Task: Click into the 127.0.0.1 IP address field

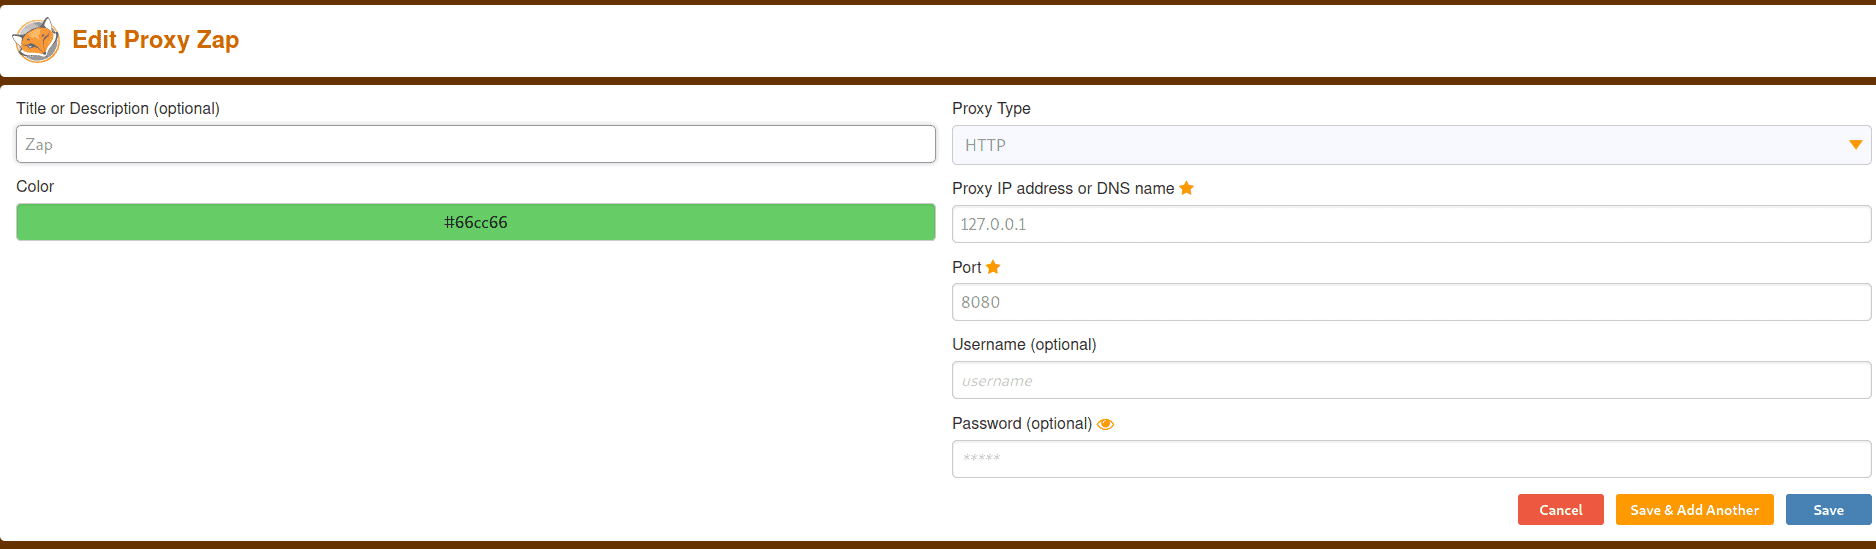Action: click(x=1411, y=224)
